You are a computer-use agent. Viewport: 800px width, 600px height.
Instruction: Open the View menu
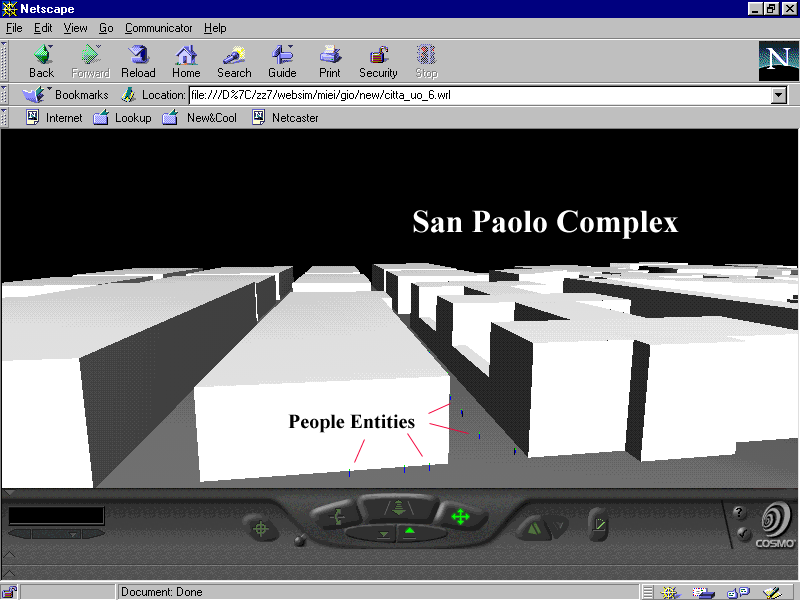coord(76,28)
